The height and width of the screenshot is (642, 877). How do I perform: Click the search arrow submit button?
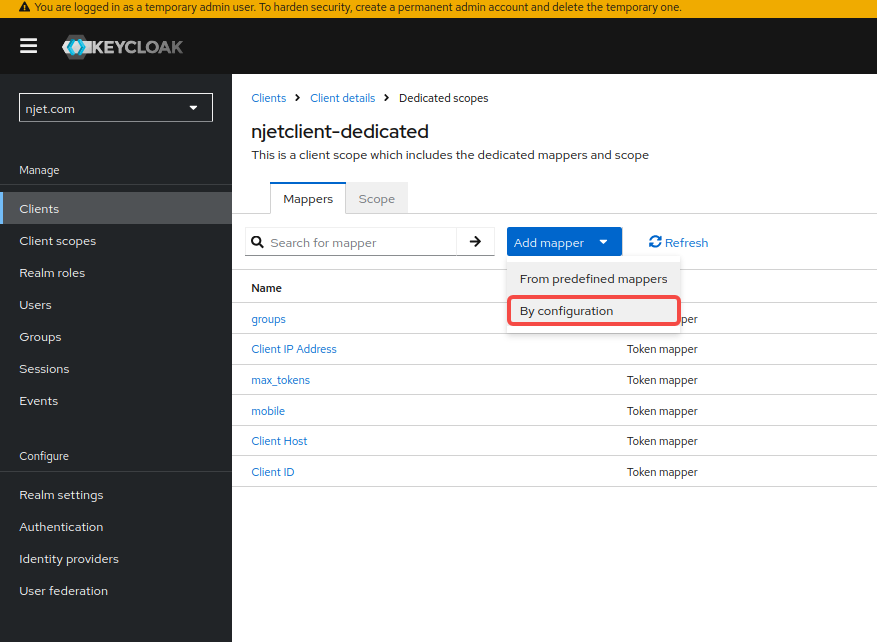(x=475, y=242)
